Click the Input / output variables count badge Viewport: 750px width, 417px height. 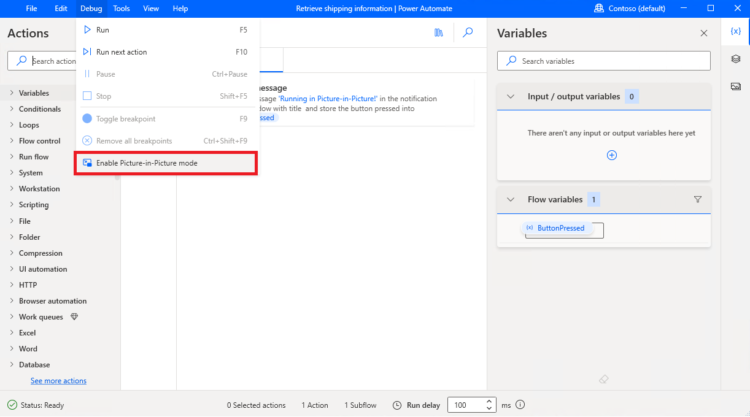(631, 97)
